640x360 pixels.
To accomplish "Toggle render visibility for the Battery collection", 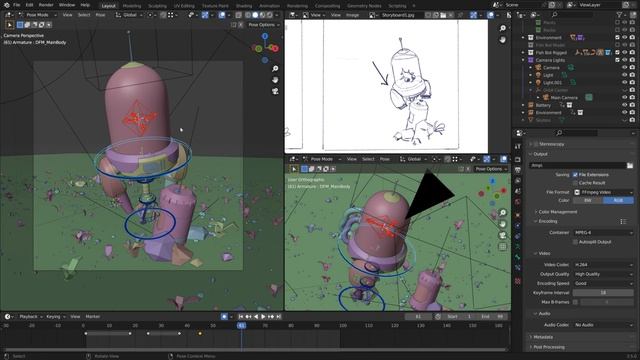I will pyautogui.click(x=632, y=105).
